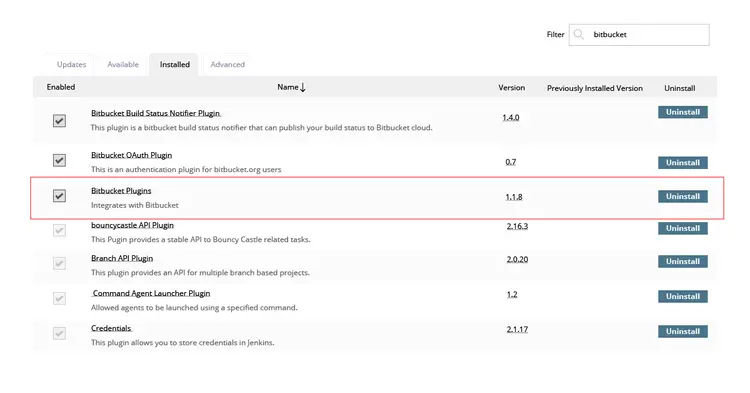Viewport: 750px width, 393px height.
Task: Click version 1.2 link
Action: (512, 295)
